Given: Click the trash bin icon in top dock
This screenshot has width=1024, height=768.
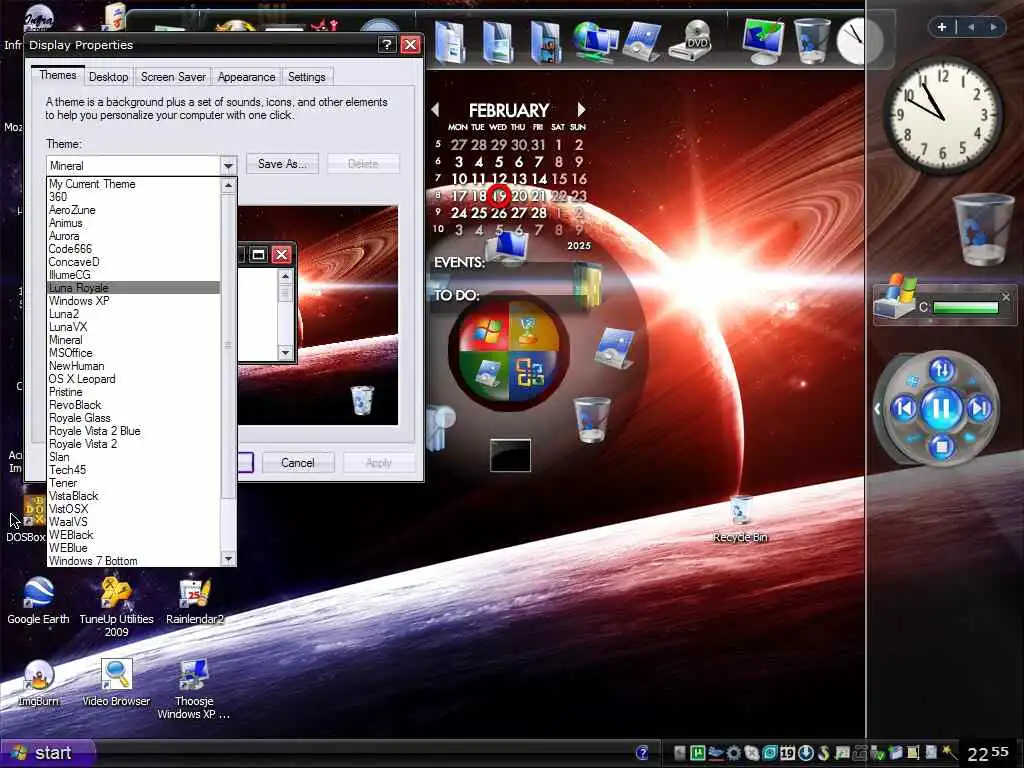Looking at the screenshot, I should point(812,41).
